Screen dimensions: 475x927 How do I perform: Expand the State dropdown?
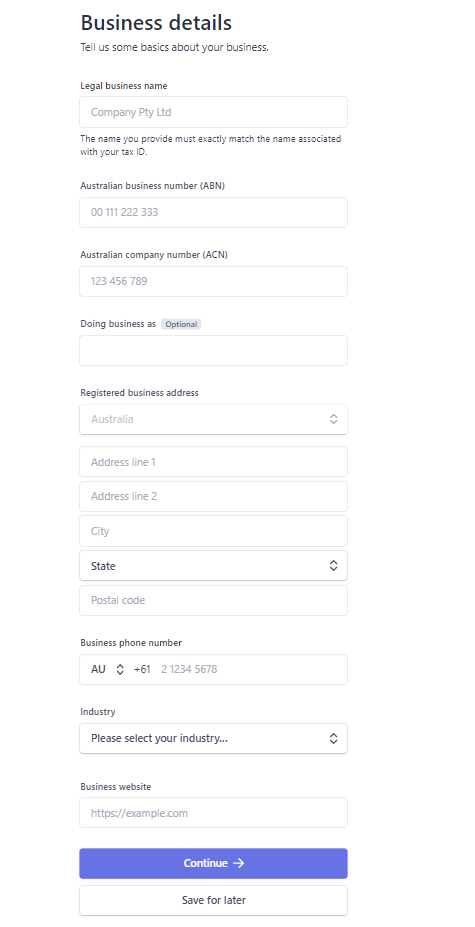[214, 566]
